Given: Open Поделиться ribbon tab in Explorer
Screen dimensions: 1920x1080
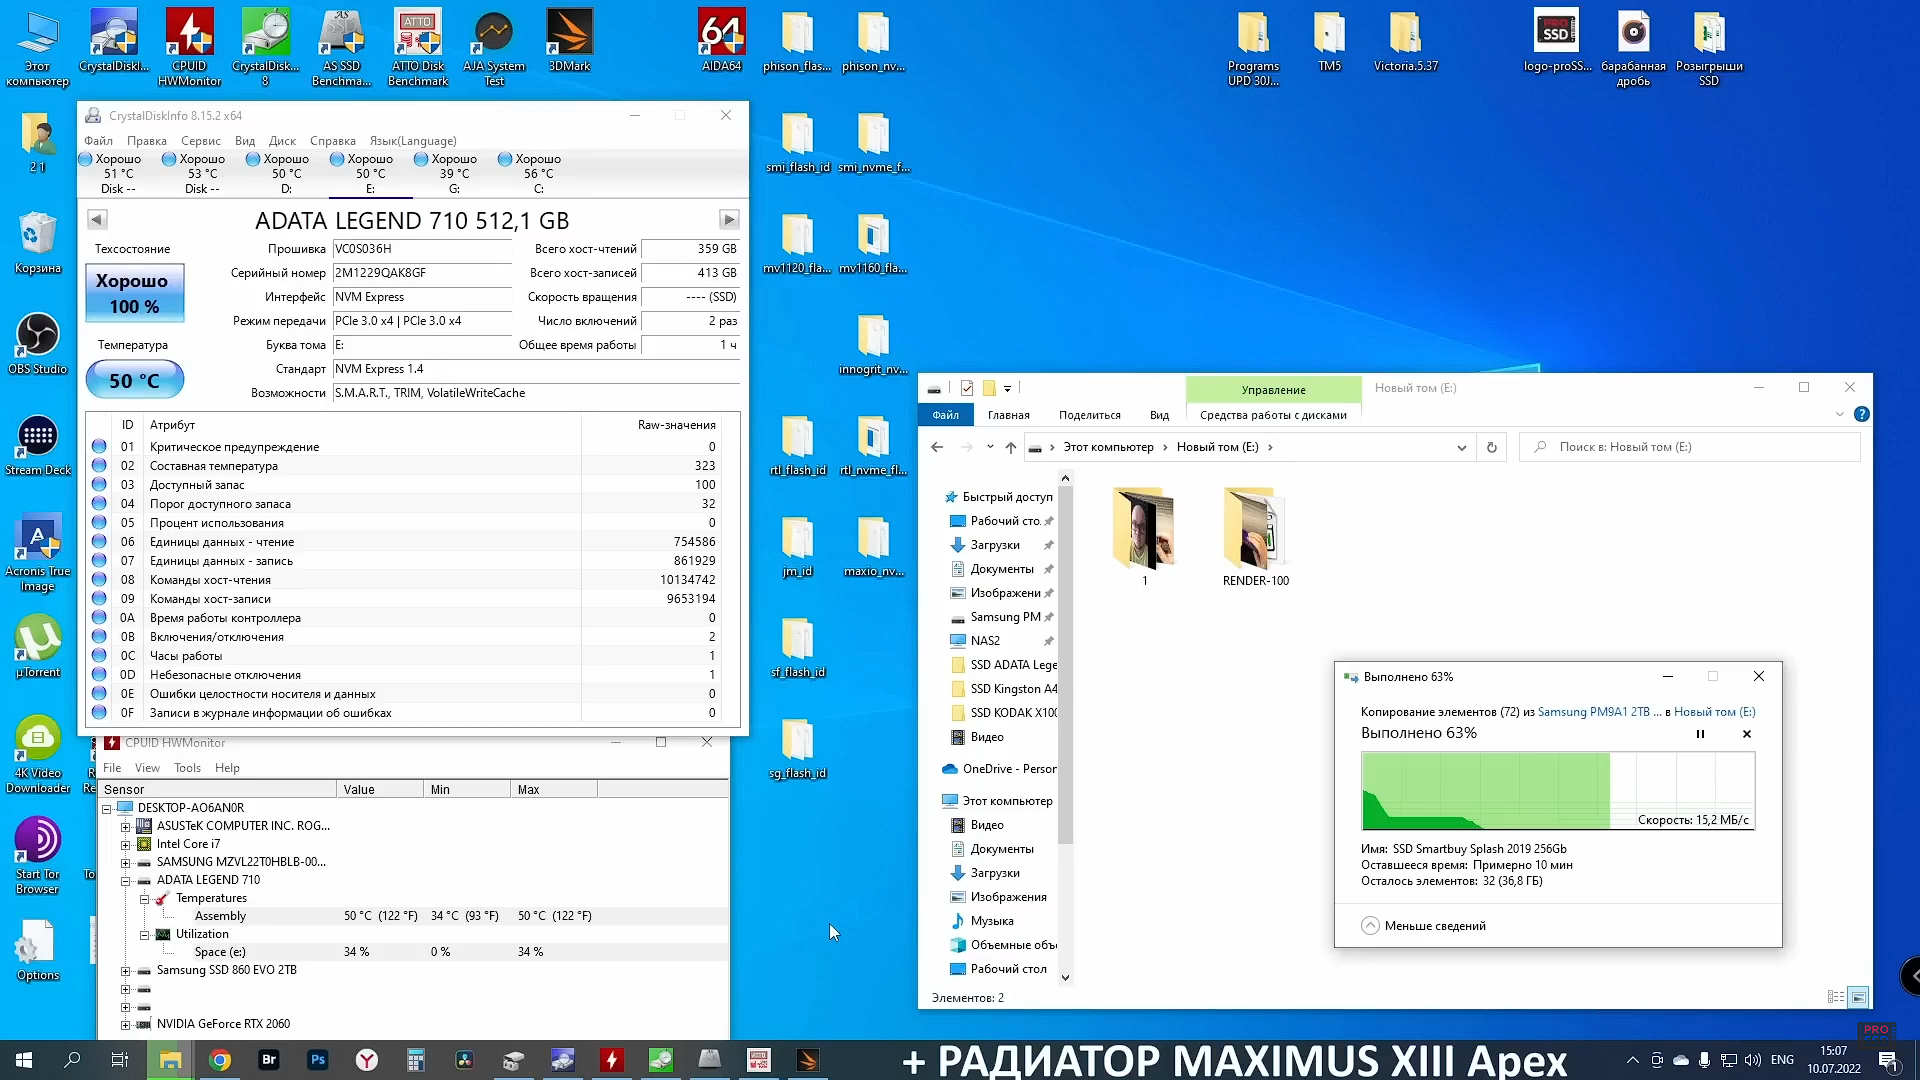Looking at the screenshot, I should click(x=1089, y=415).
